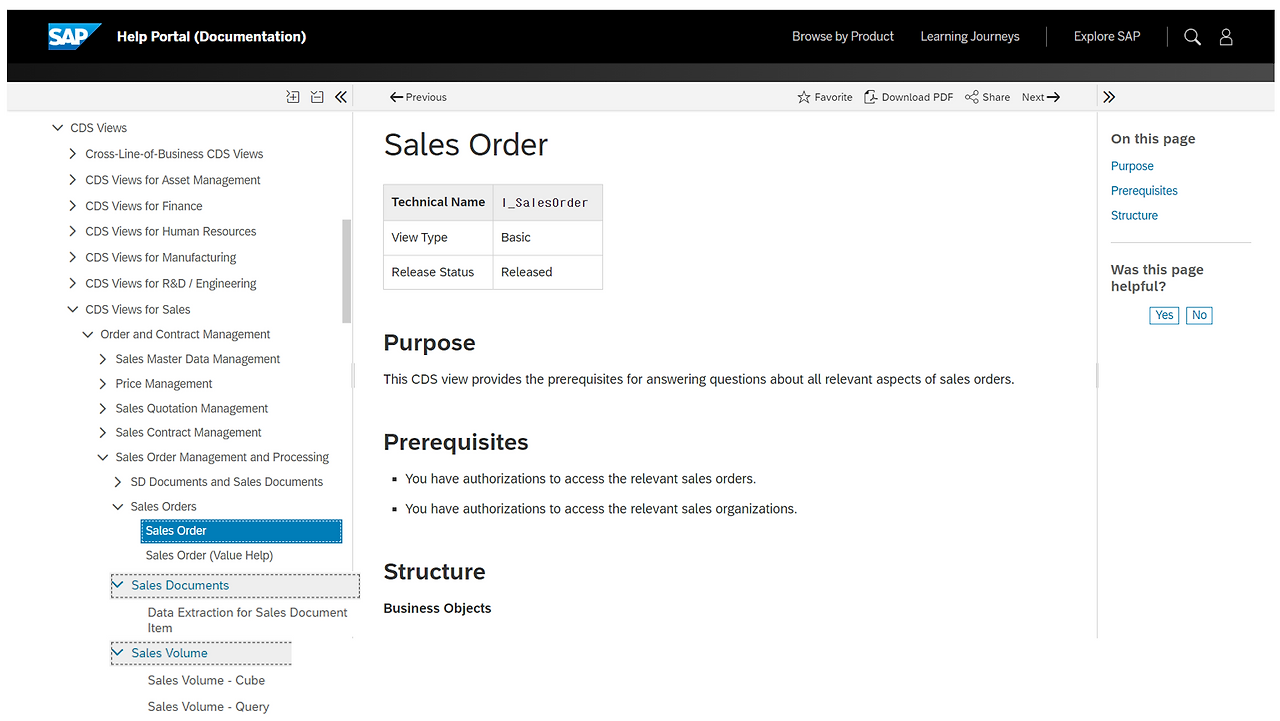Answer No to page helpful

[1199, 315]
